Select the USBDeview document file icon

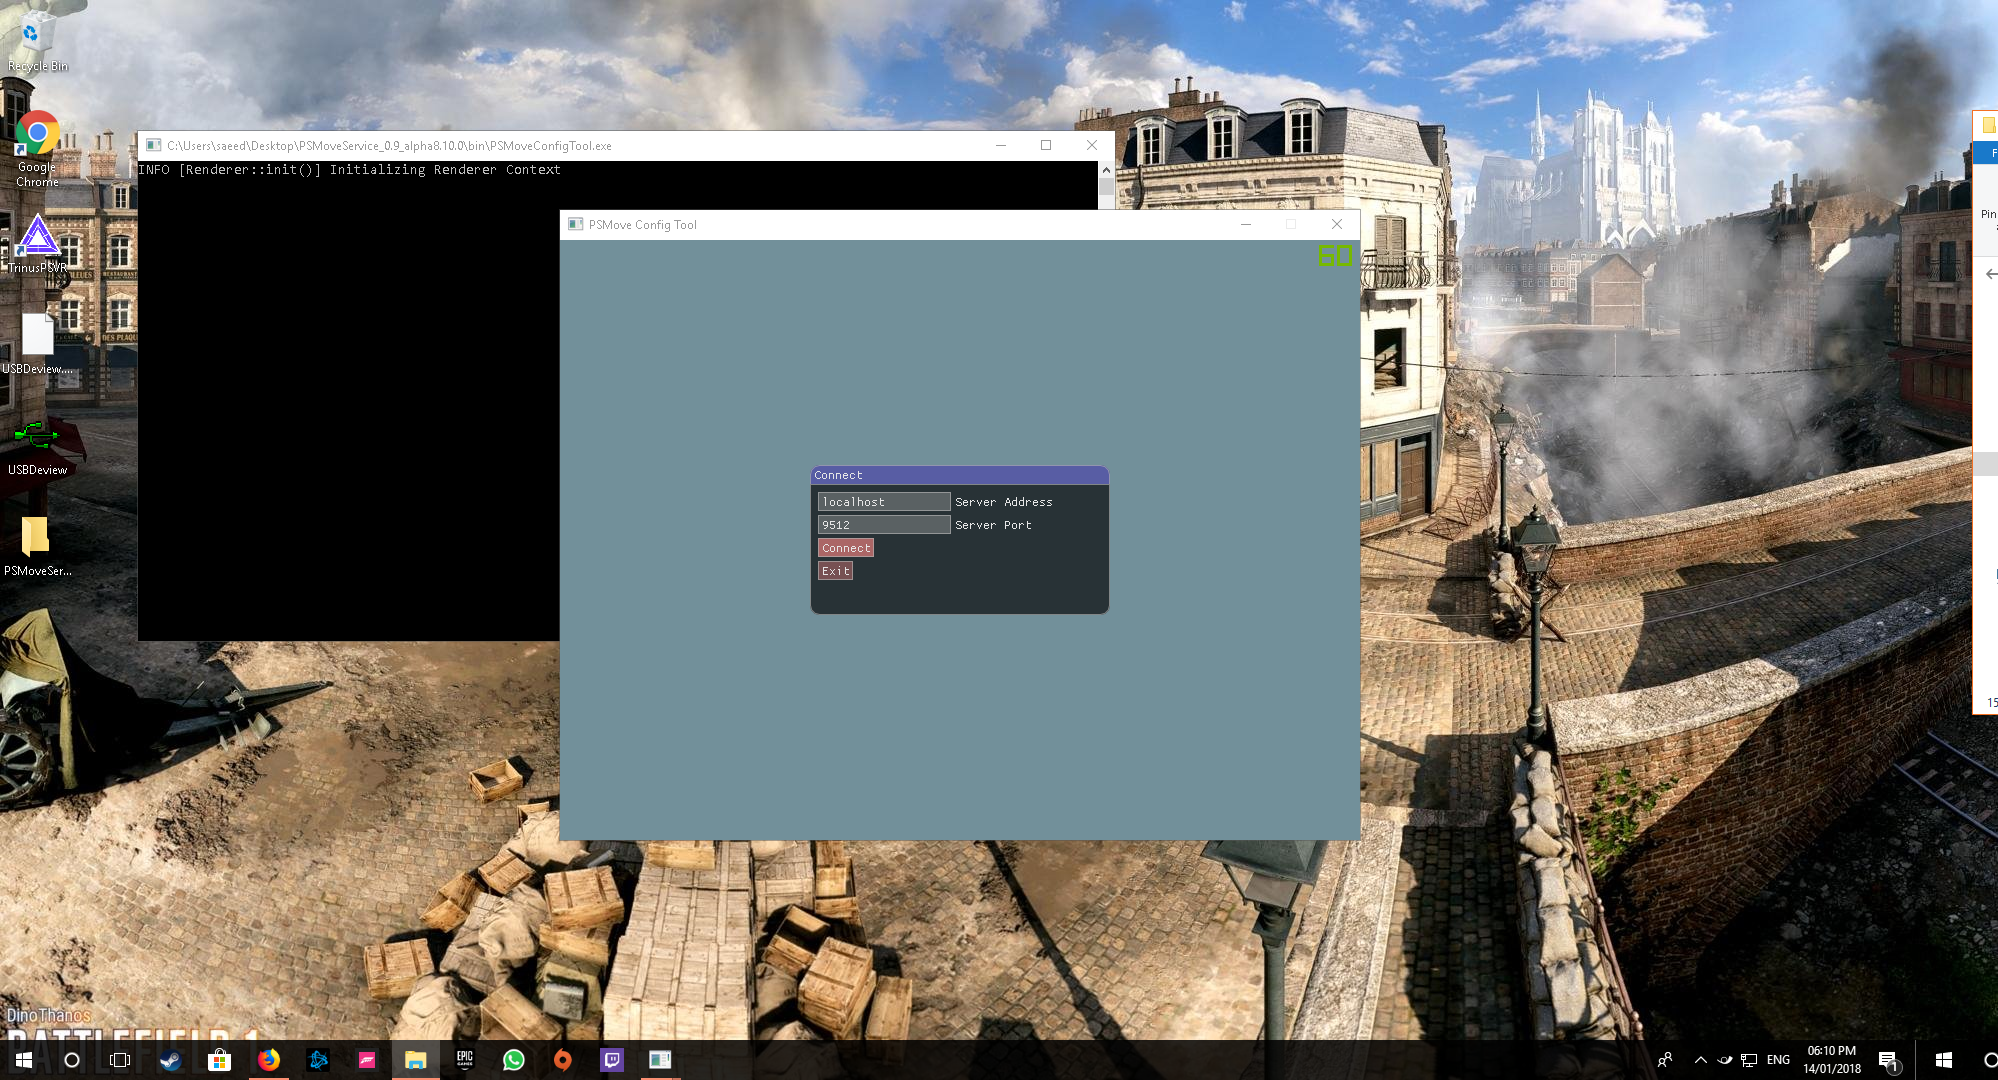click(37, 343)
